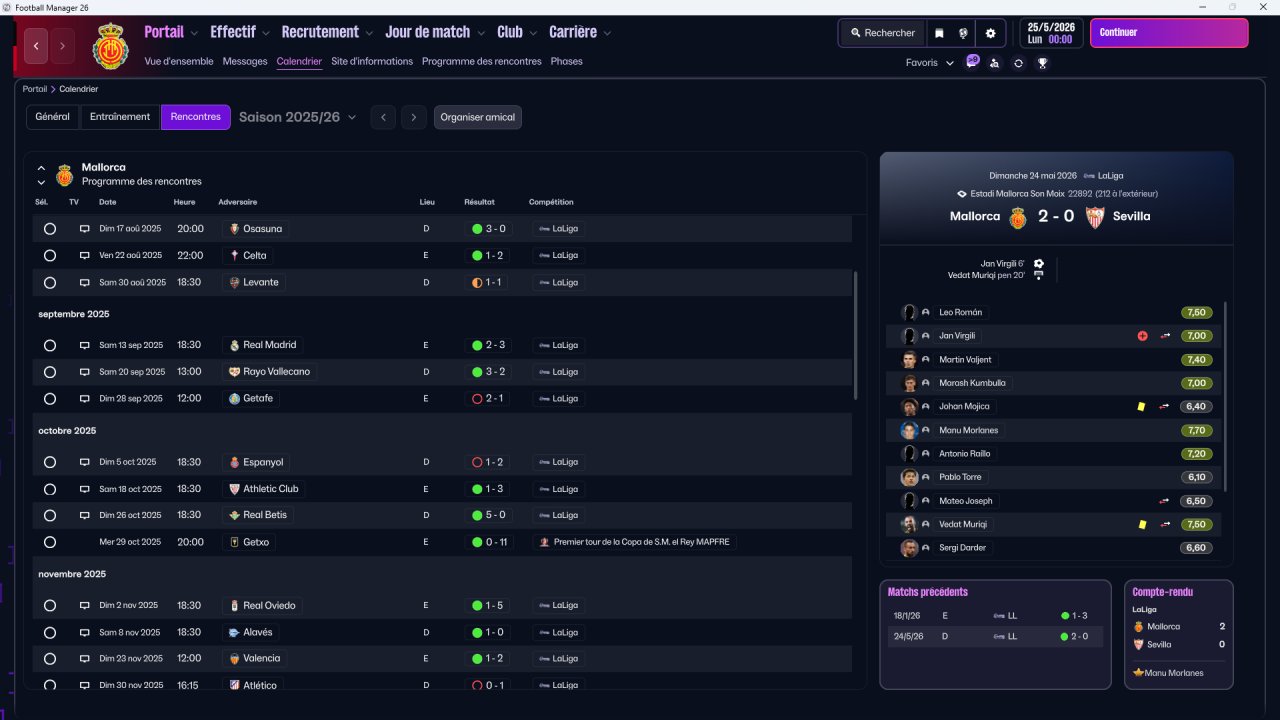This screenshot has height=720, width=1280.
Task: Go to the previous season with the left arrow
Action: (382, 117)
